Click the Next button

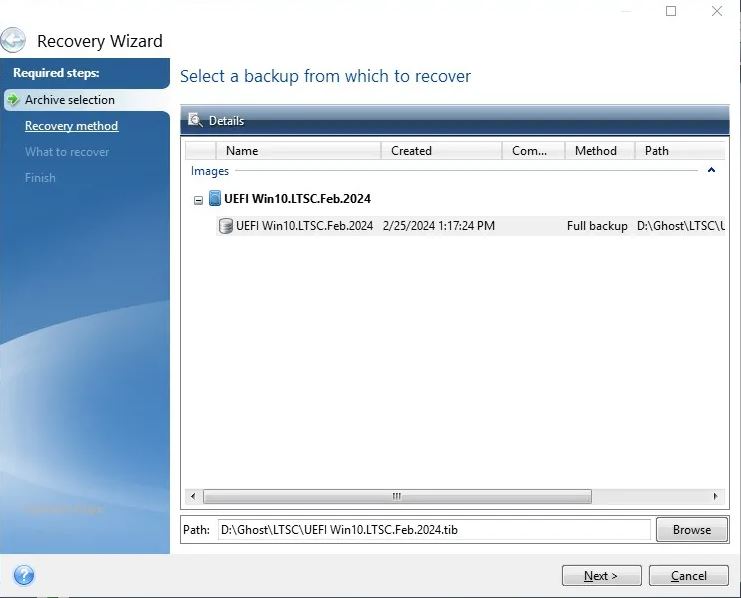(601, 575)
